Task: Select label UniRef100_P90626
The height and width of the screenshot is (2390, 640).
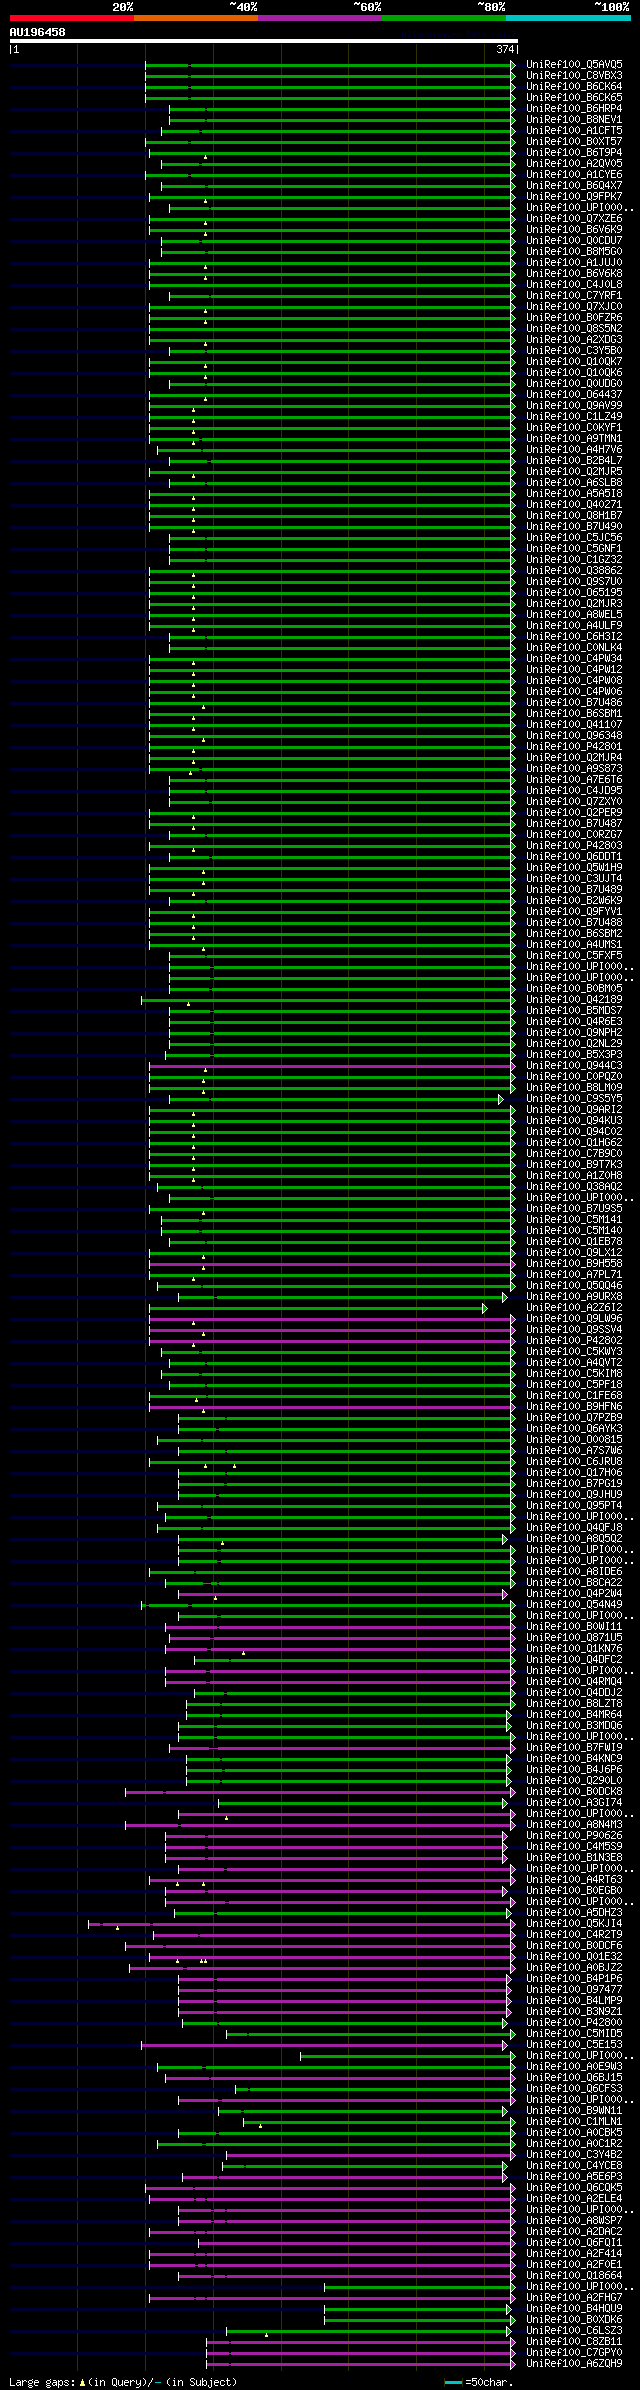Action: 574,1835
